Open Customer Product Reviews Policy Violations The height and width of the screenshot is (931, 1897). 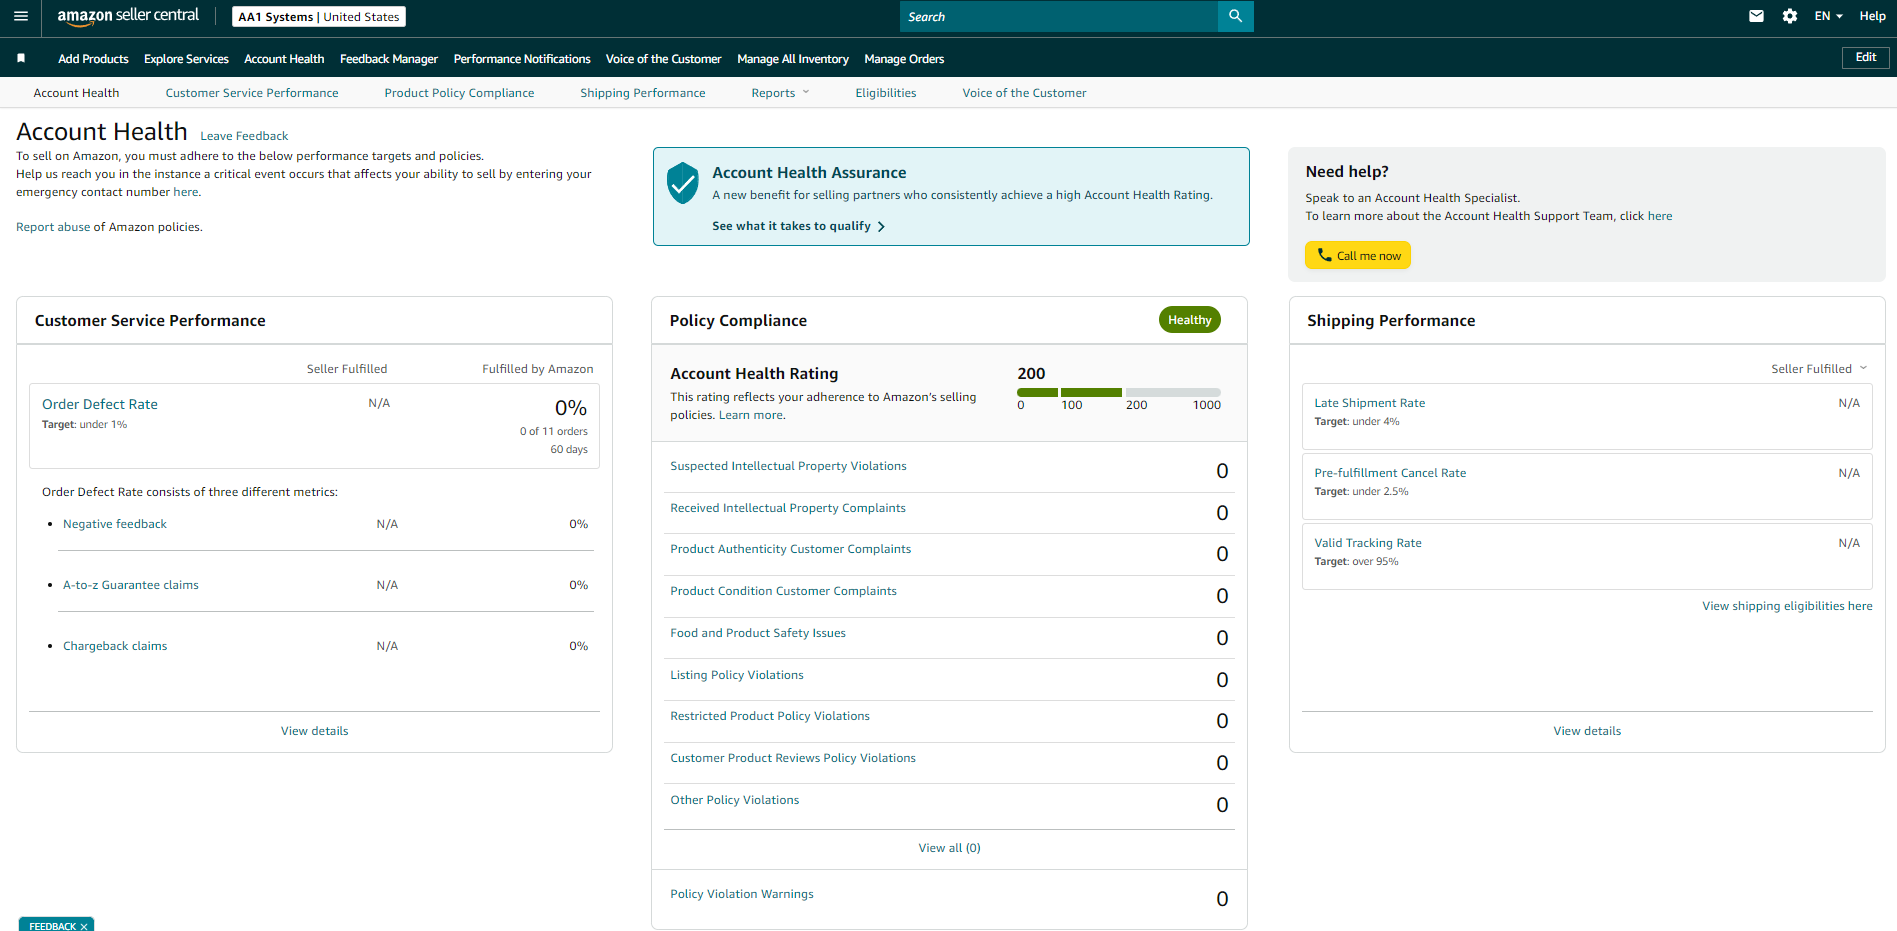point(793,758)
